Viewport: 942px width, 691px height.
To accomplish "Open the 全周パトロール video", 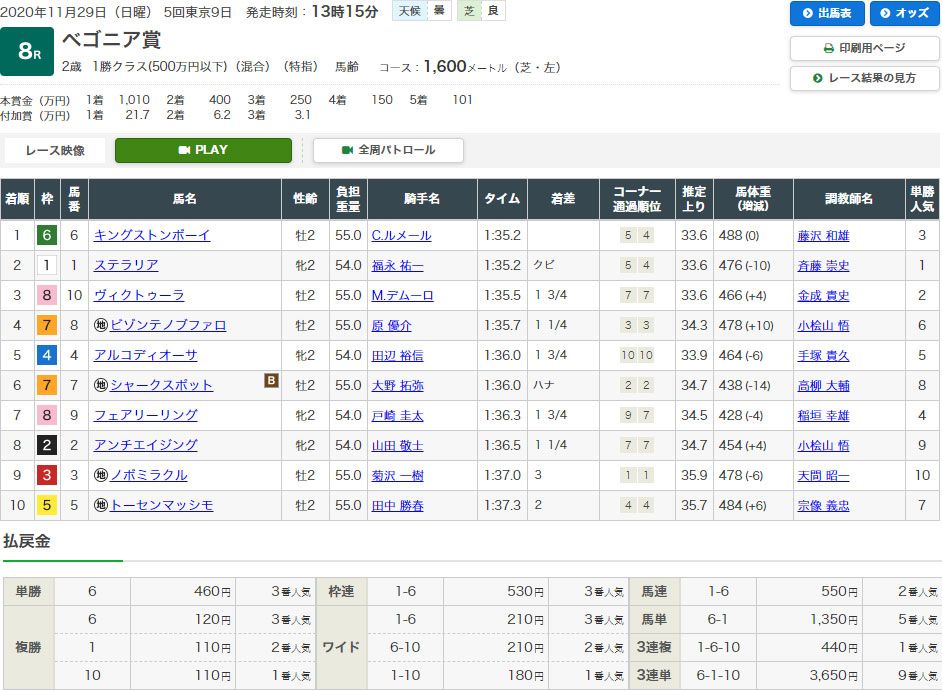I will coord(388,150).
